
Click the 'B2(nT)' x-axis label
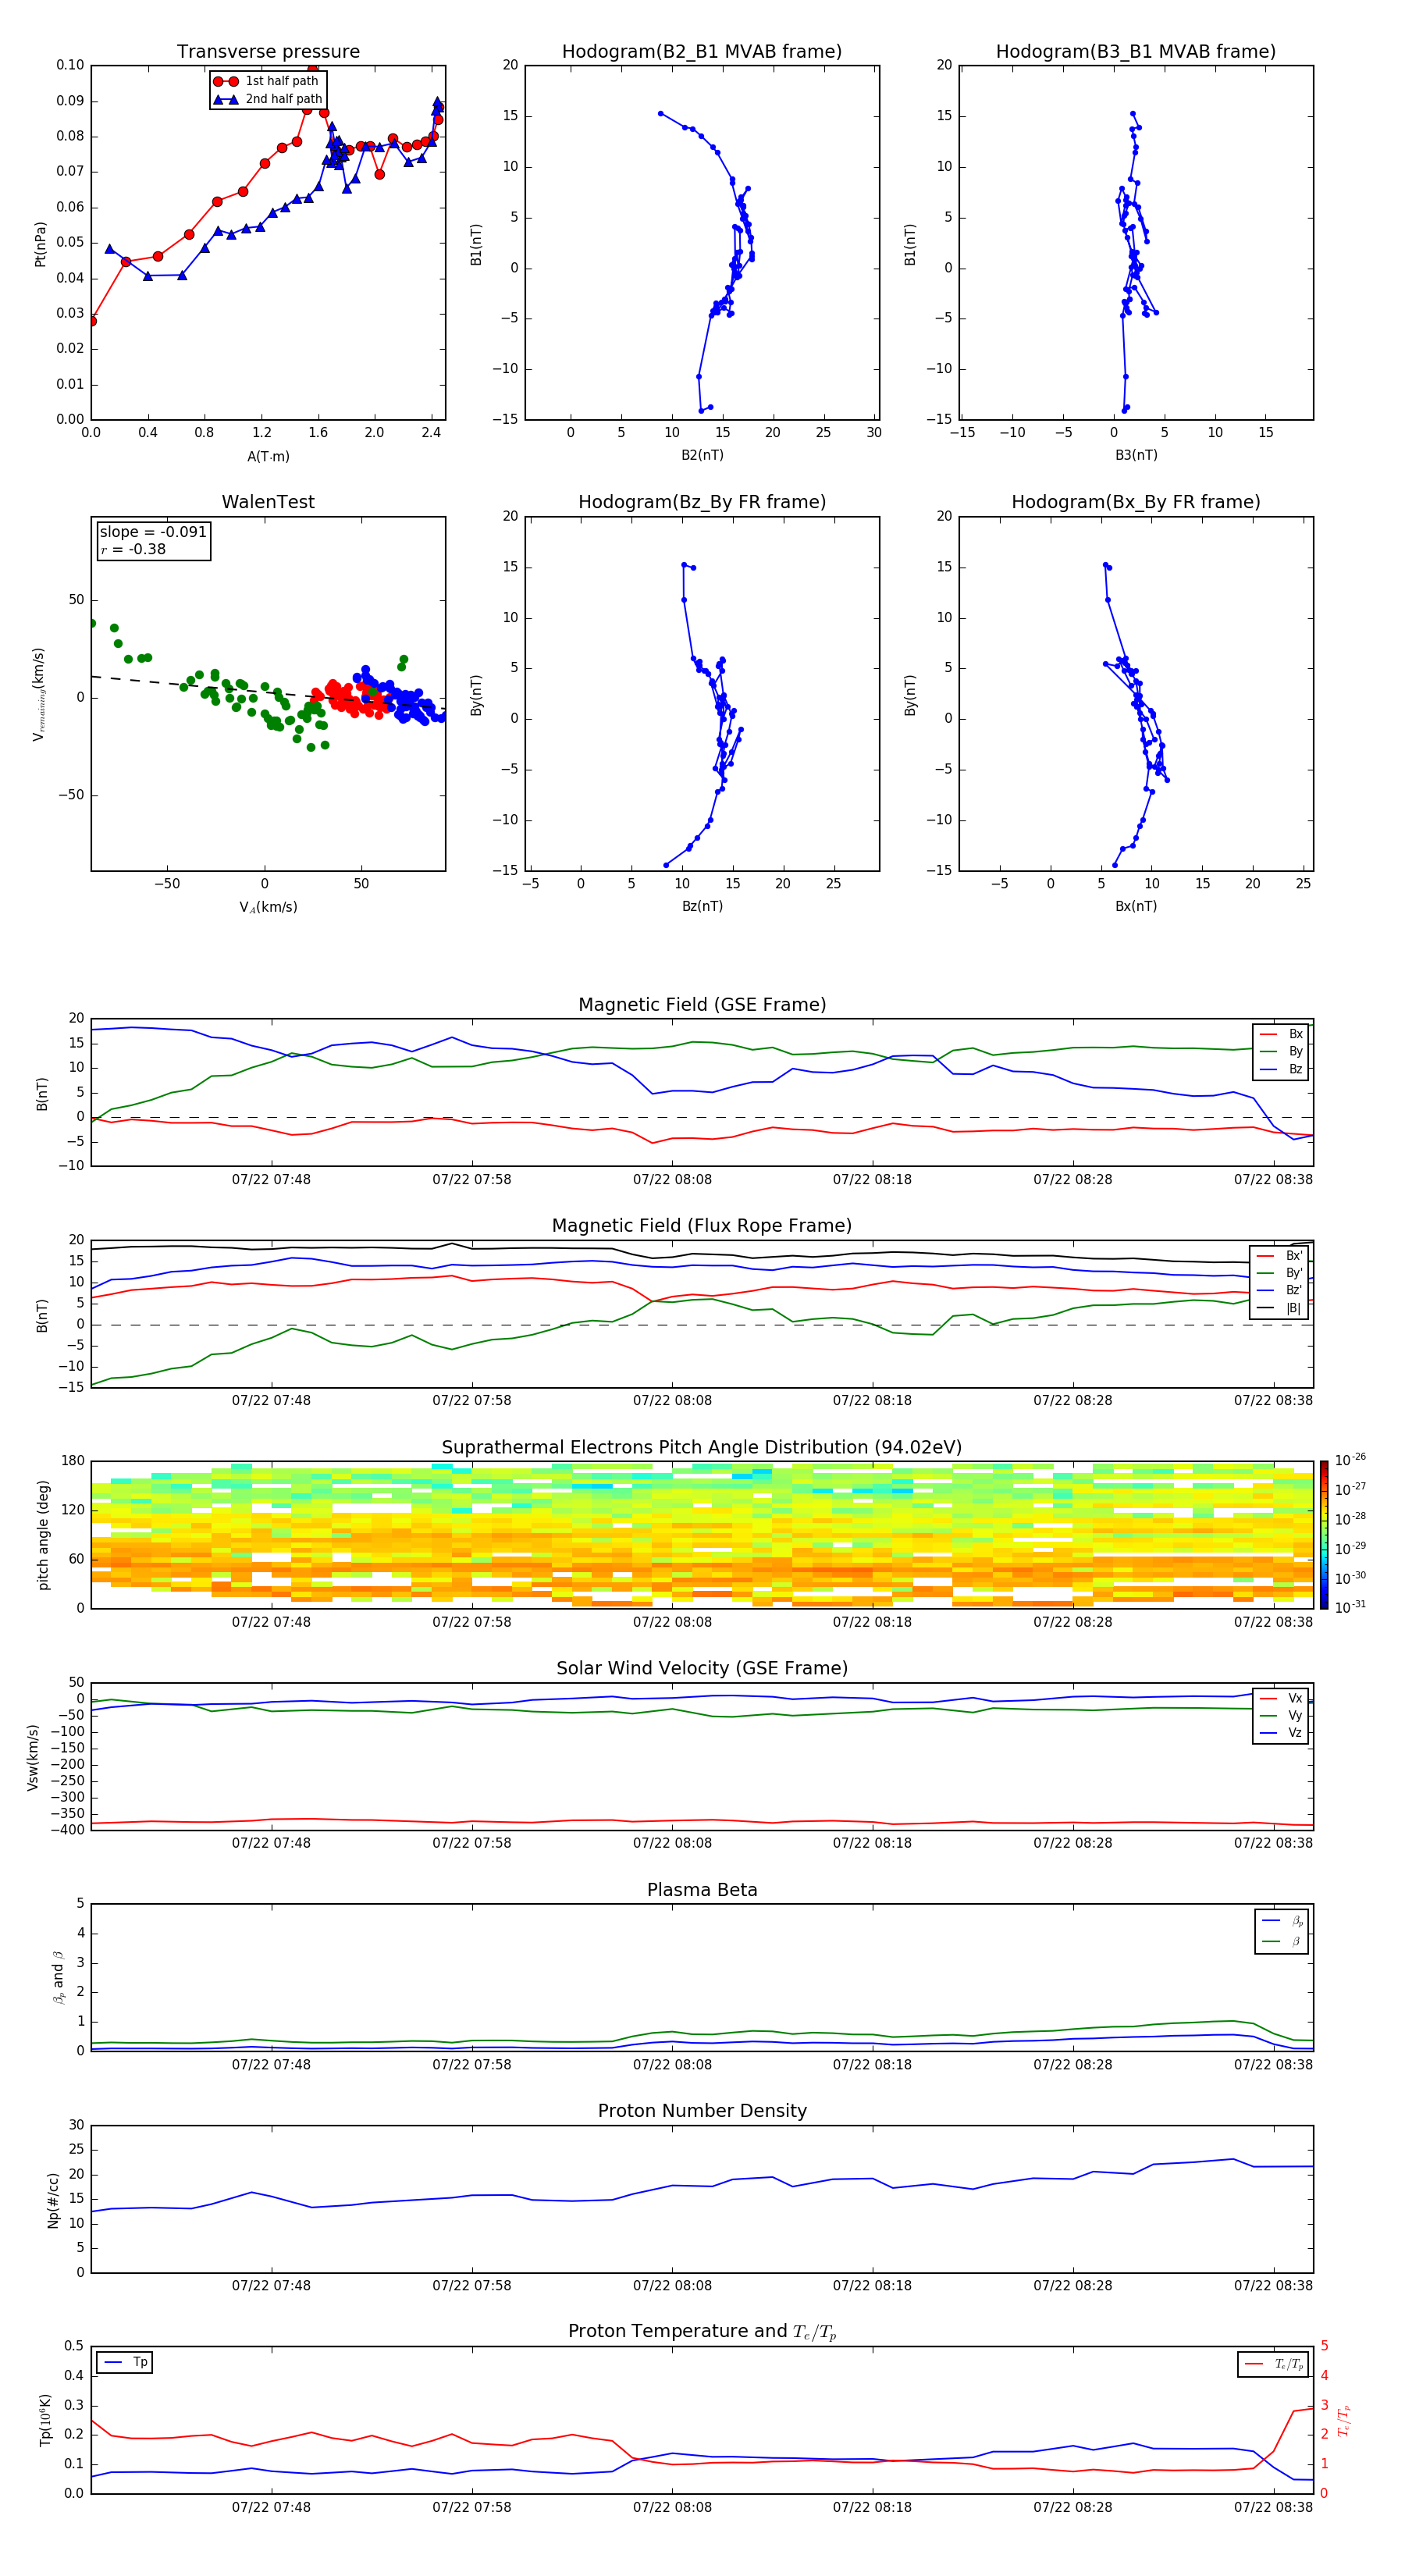click(x=702, y=455)
